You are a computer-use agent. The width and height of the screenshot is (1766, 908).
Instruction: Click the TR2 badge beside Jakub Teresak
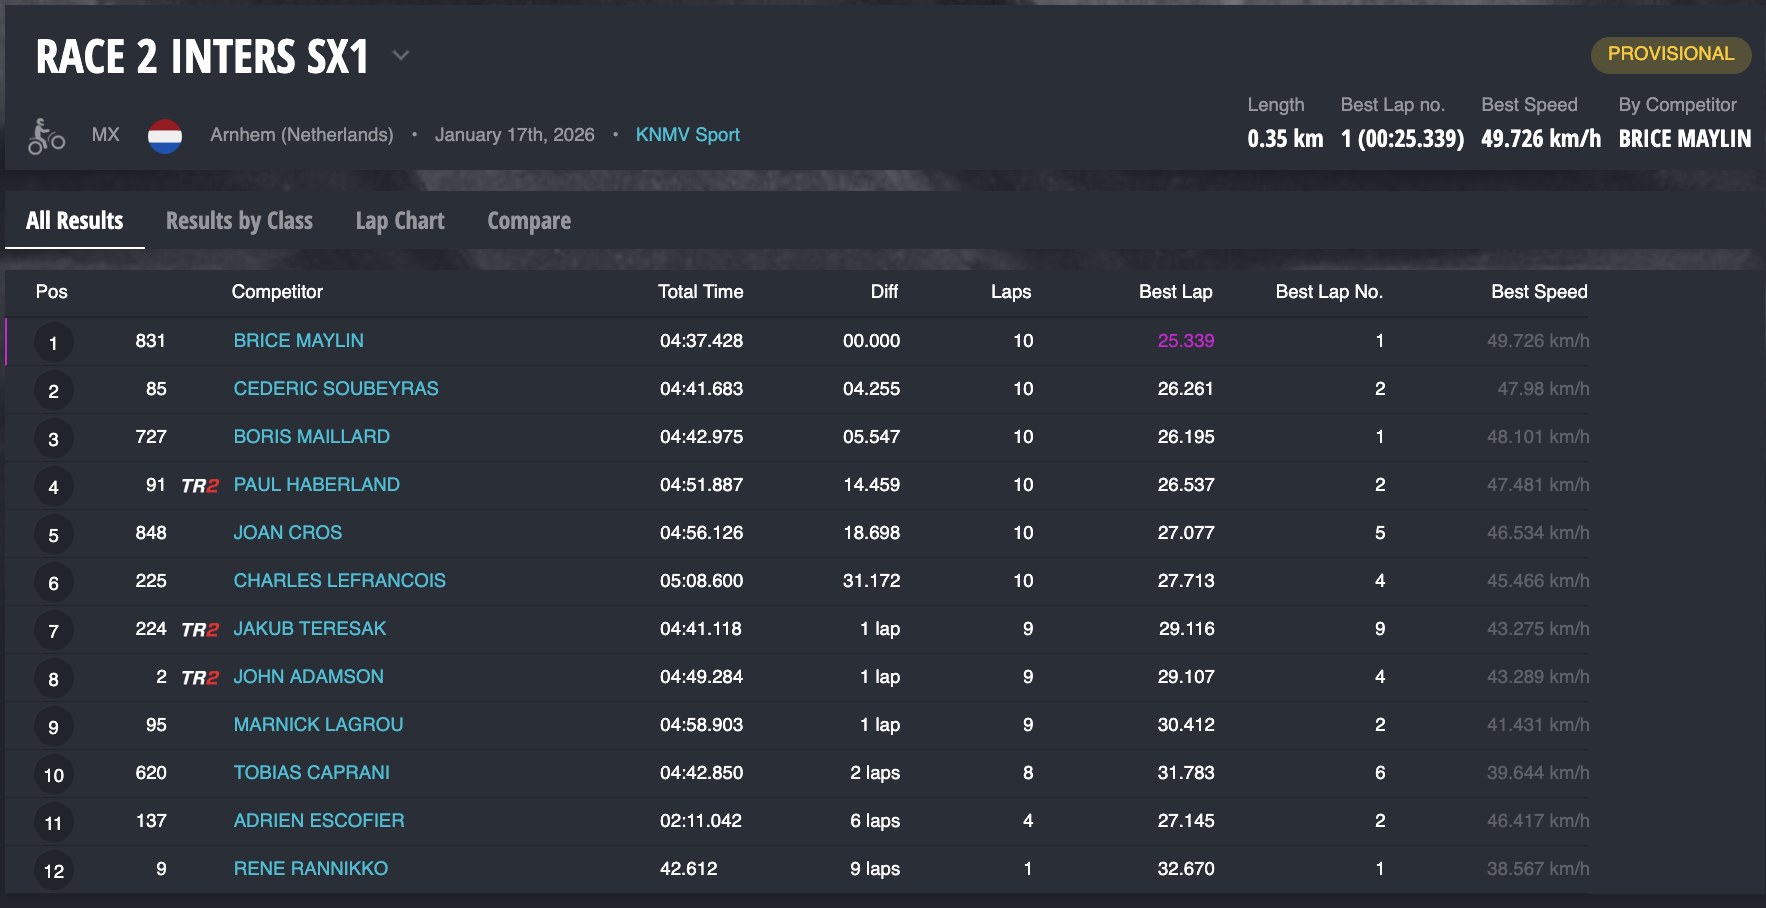click(x=200, y=630)
